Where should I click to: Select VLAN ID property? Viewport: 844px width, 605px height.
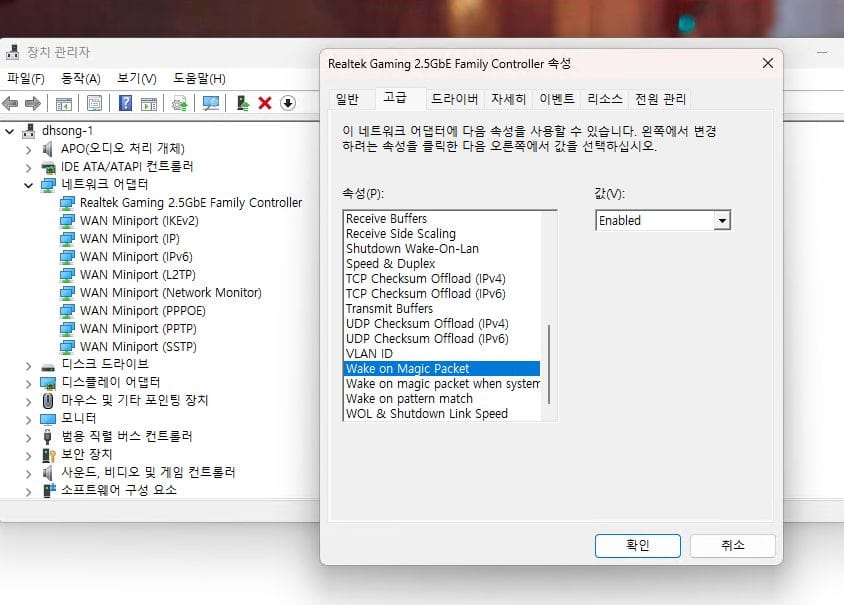point(441,354)
